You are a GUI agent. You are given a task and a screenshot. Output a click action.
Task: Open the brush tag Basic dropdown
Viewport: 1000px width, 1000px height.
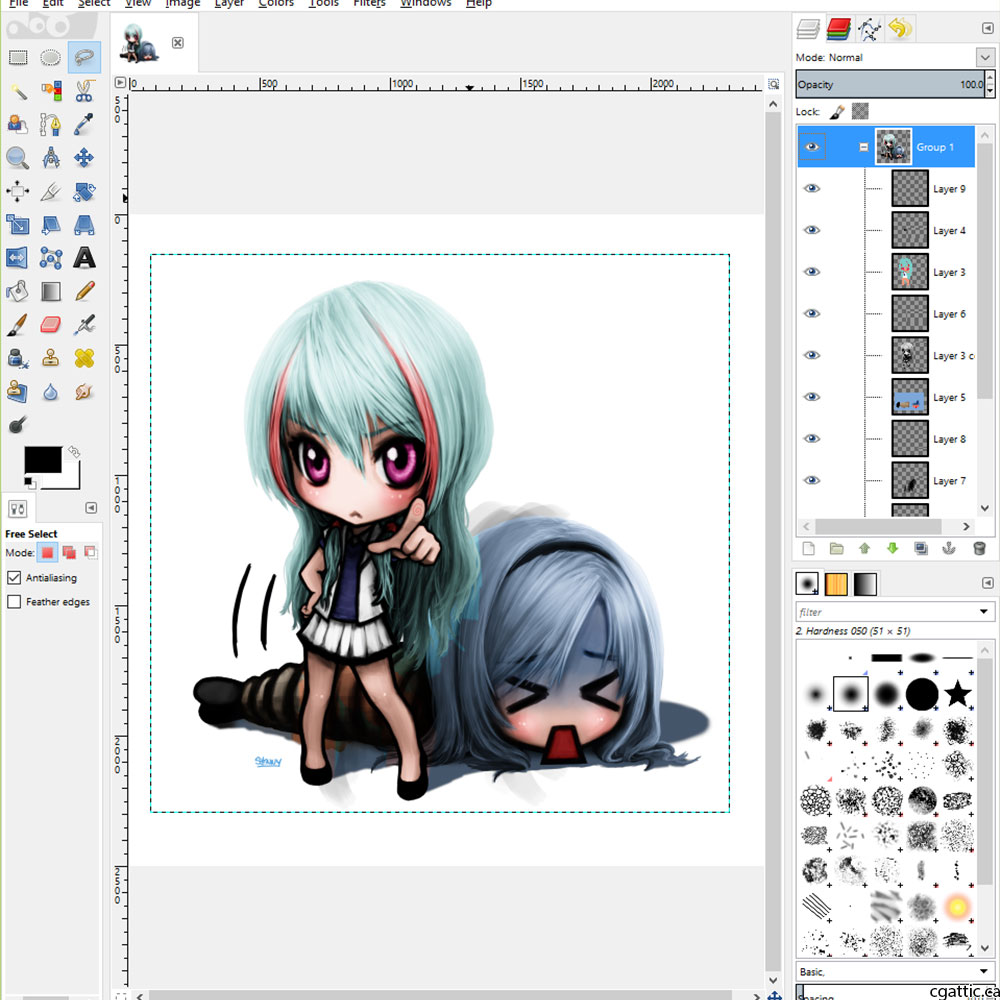[983, 971]
